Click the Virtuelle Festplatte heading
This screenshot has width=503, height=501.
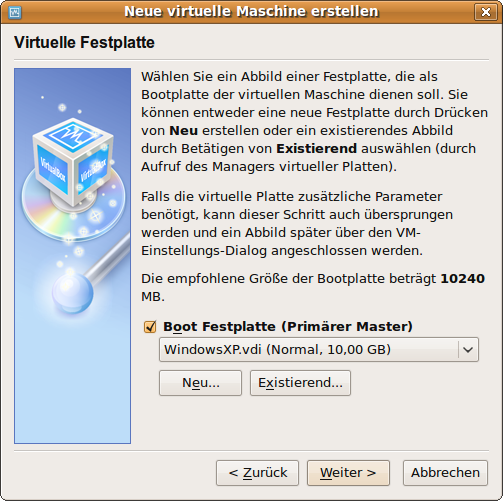84,43
